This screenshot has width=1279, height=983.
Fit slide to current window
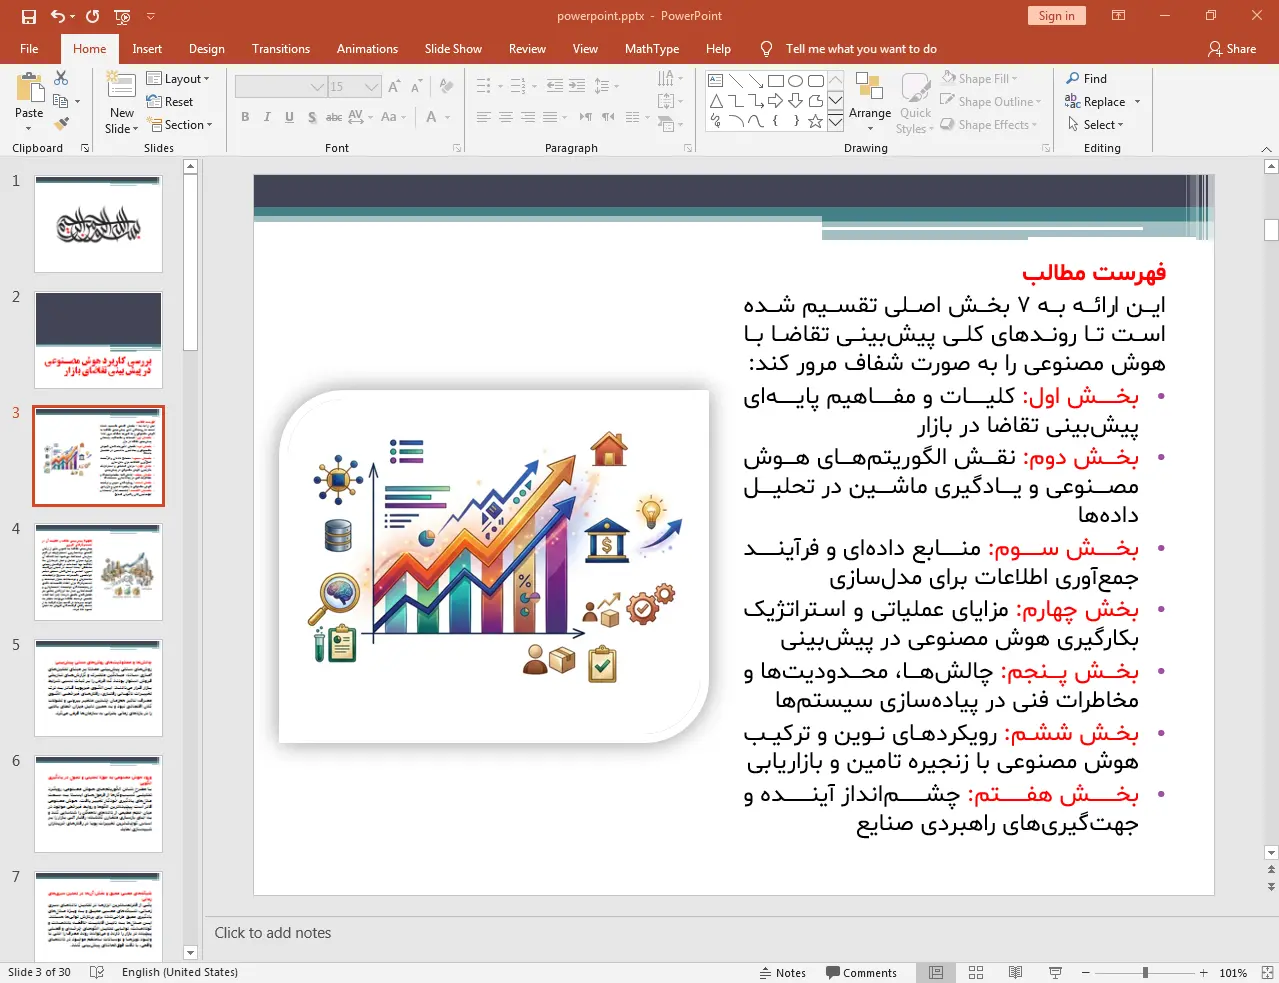(x=1268, y=972)
